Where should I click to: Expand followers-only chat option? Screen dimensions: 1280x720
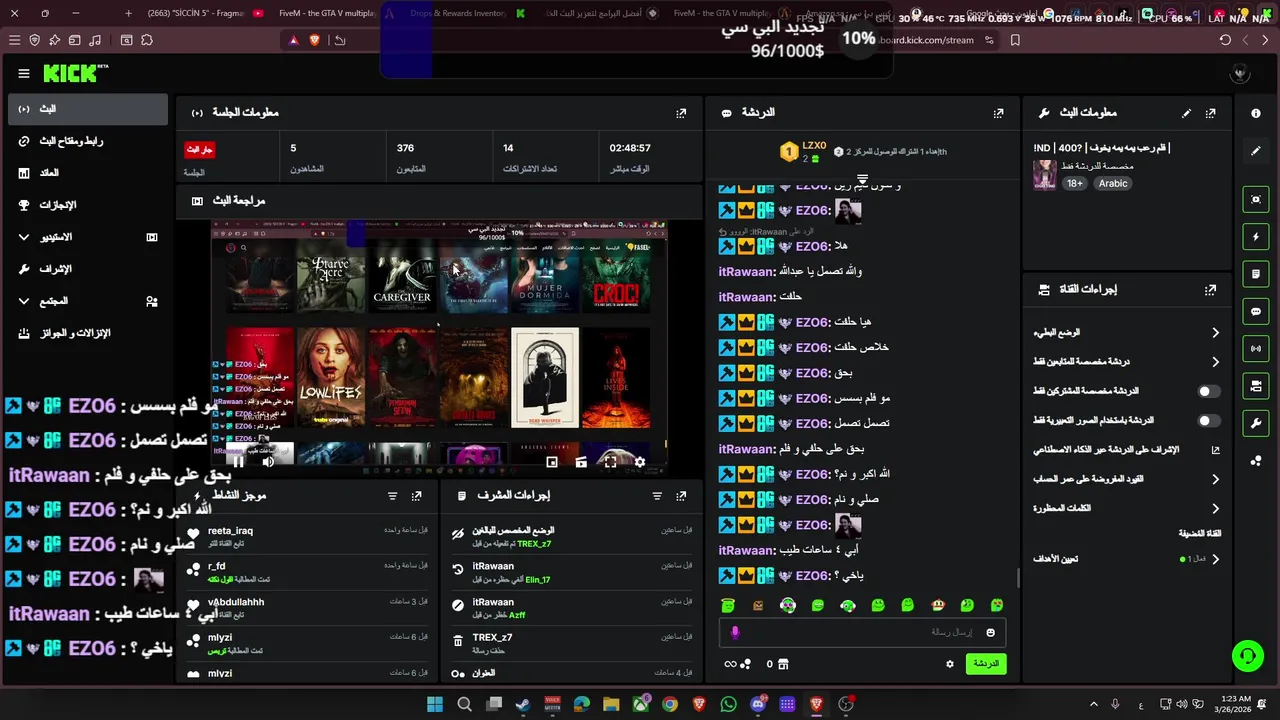click(1127, 362)
